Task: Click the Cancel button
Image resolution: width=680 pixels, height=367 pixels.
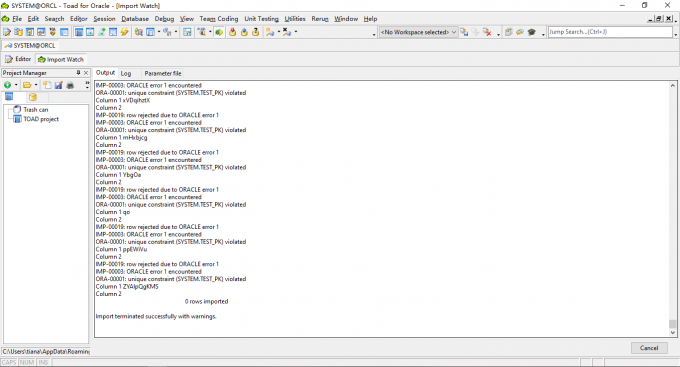Action: [649, 348]
